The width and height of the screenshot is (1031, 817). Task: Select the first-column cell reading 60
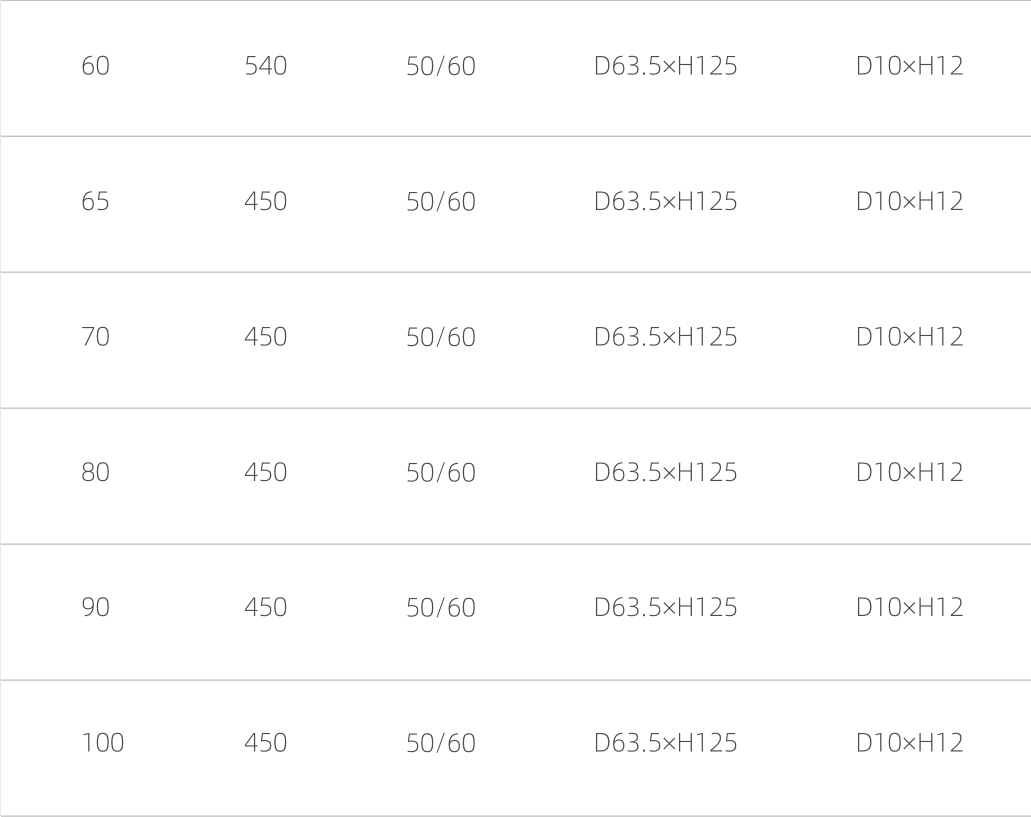coord(95,67)
